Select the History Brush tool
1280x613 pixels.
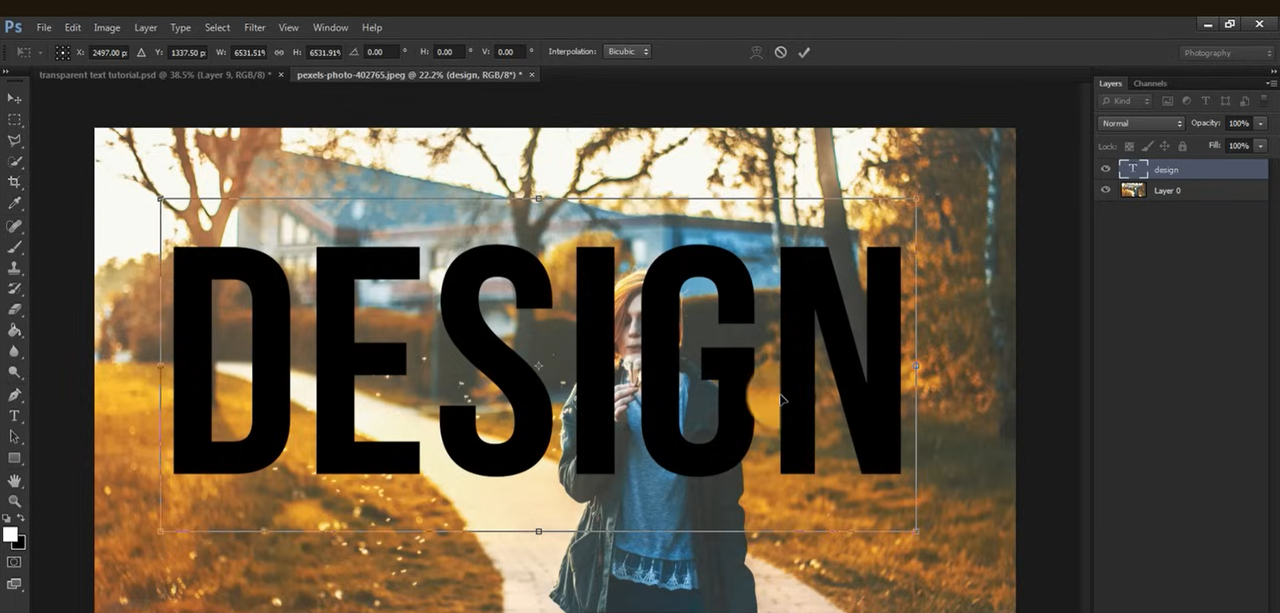click(14, 289)
